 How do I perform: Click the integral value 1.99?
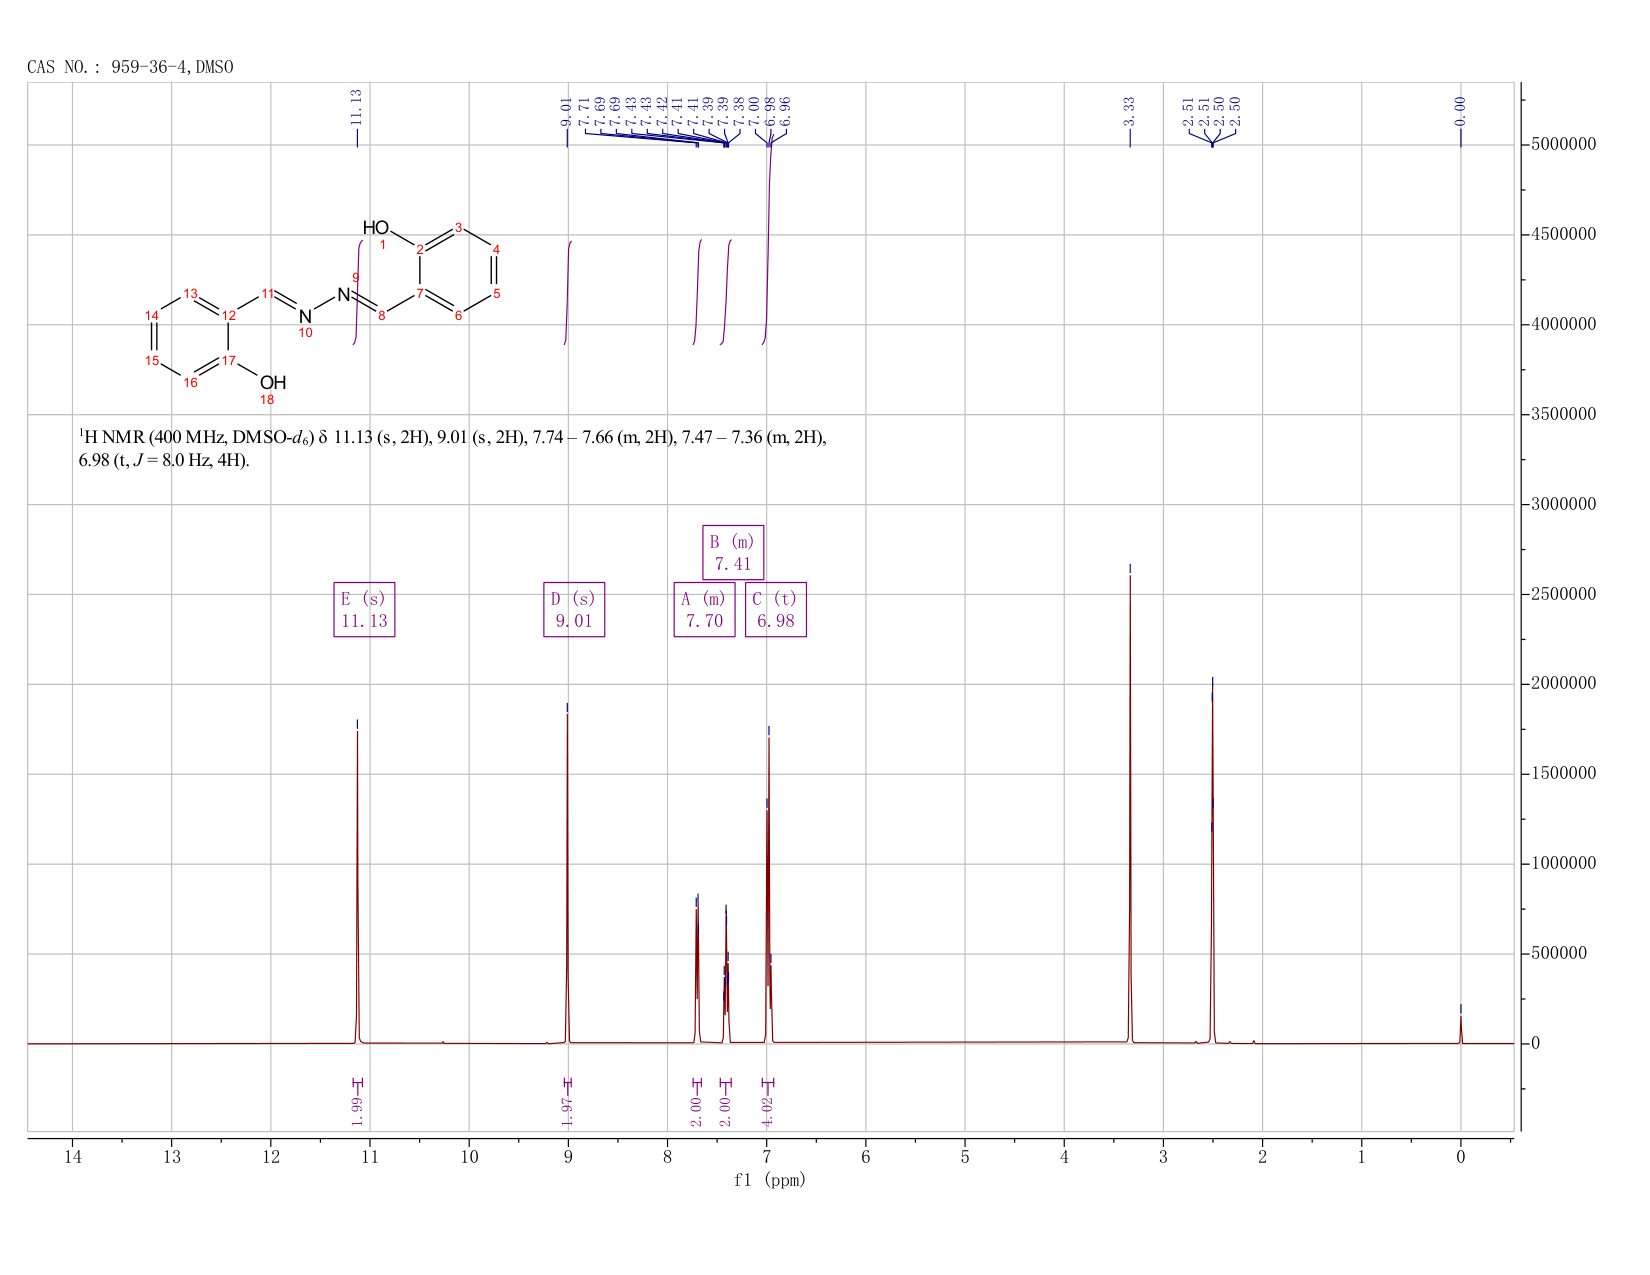click(x=357, y=1110)
